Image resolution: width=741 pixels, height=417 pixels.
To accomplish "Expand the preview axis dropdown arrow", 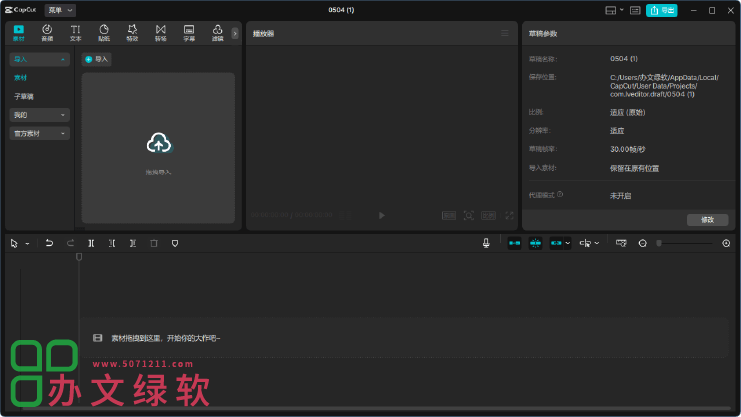I will [x=597, y=243].
